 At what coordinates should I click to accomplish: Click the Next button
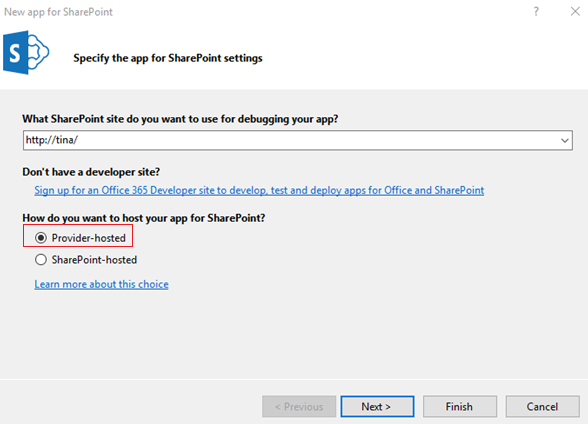(x=377, y=406)
